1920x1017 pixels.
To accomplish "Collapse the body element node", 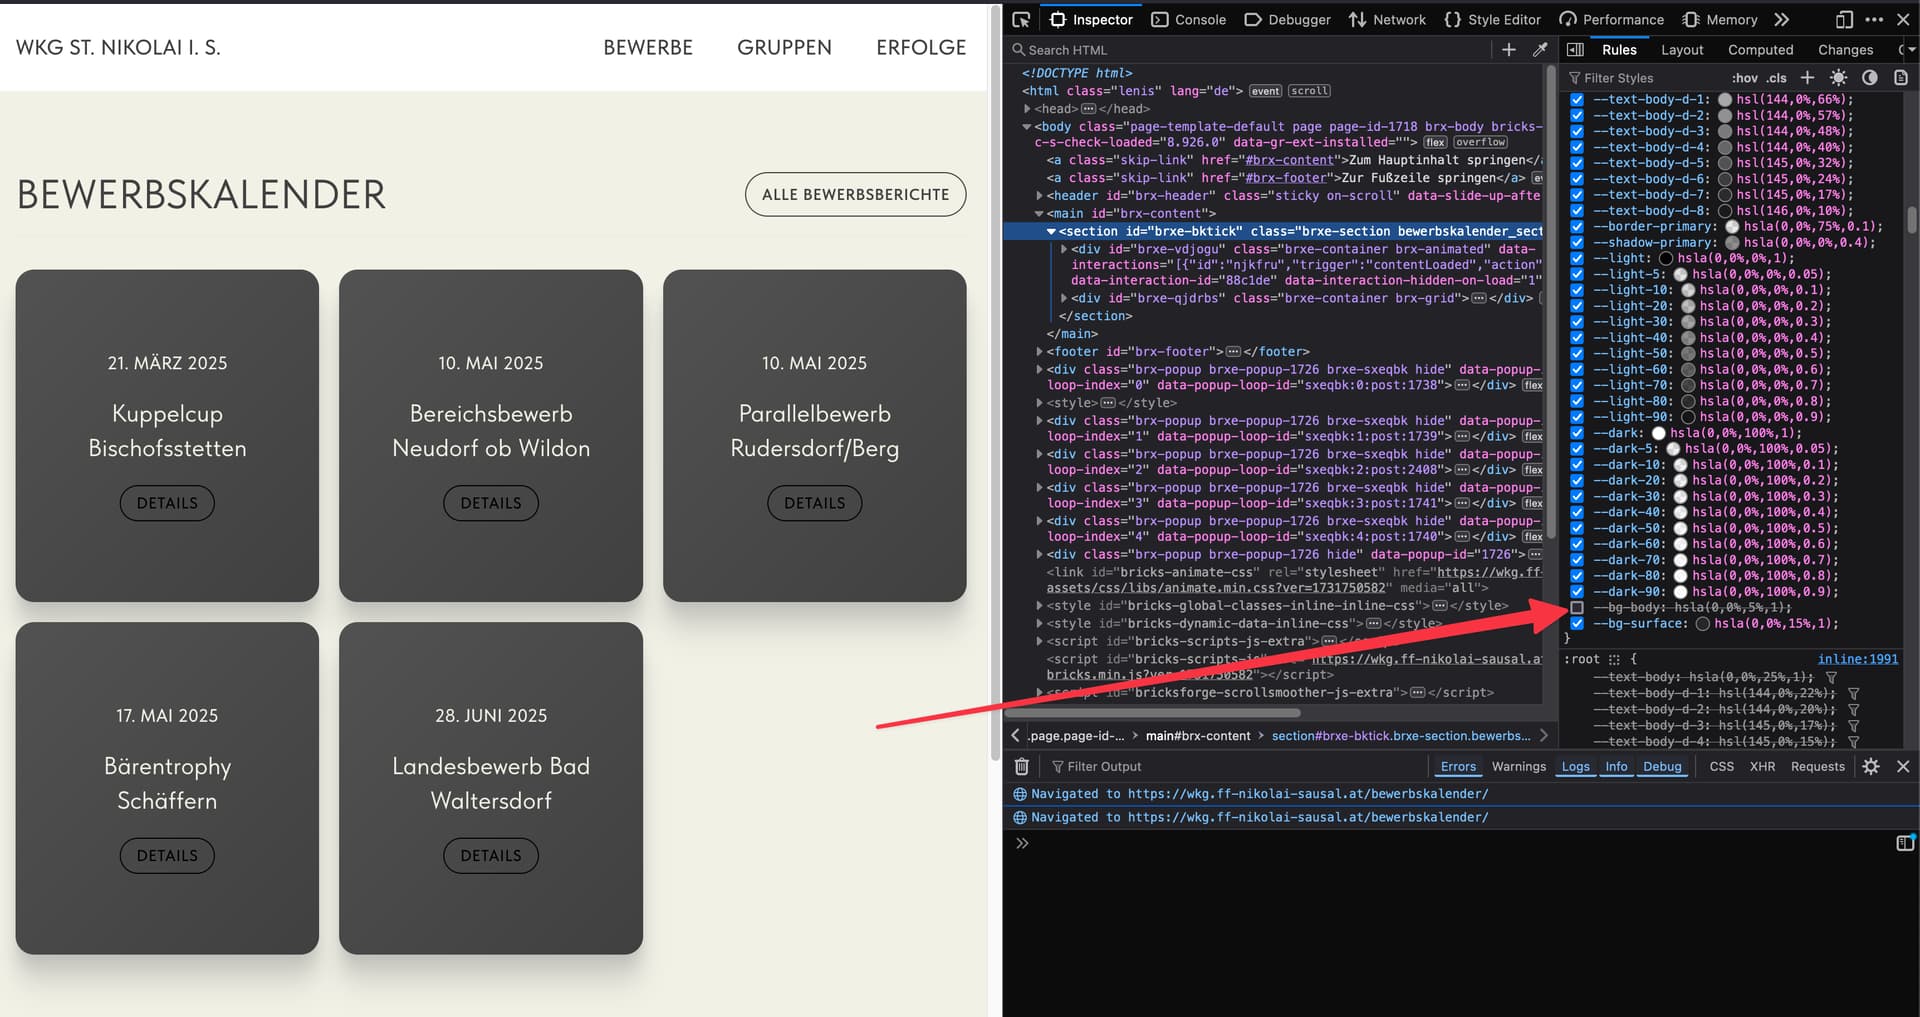I will (x=1027, y=127).
